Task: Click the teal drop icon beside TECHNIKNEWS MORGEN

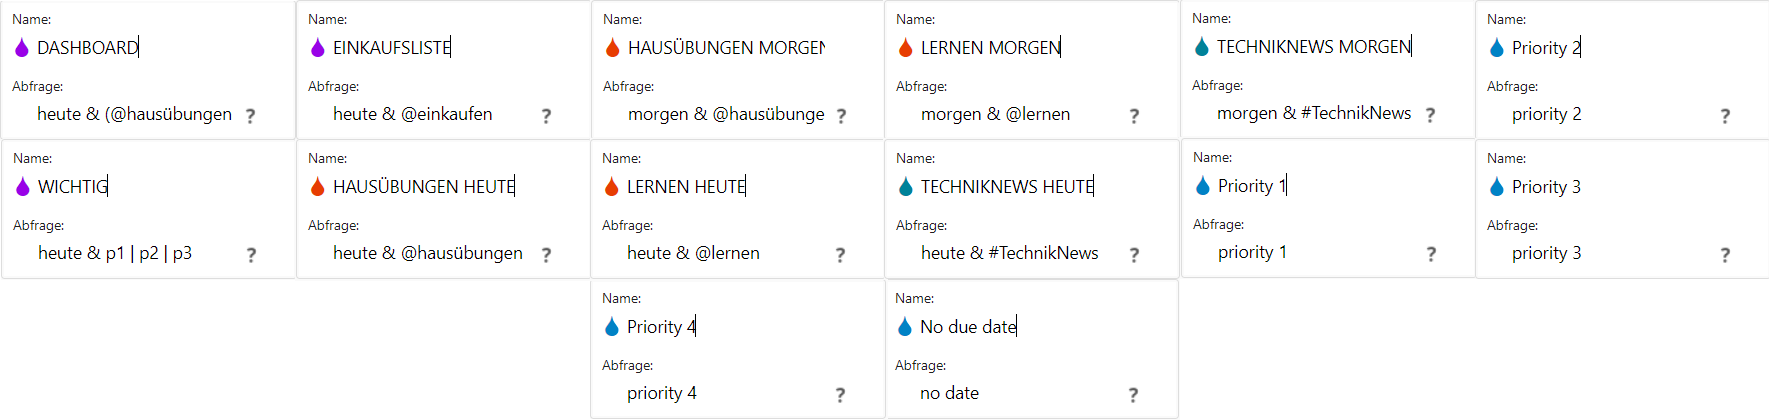Action: point(1202,46)
